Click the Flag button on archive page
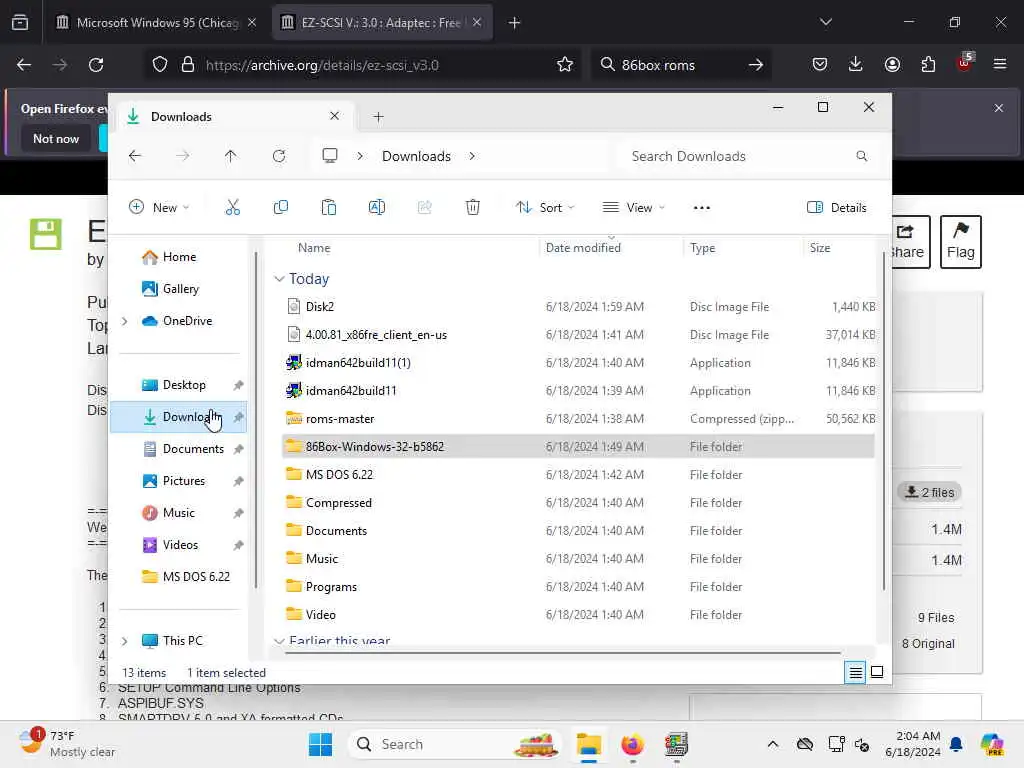1024x768 pixels. pyautogui.click(x=961, y=242)
